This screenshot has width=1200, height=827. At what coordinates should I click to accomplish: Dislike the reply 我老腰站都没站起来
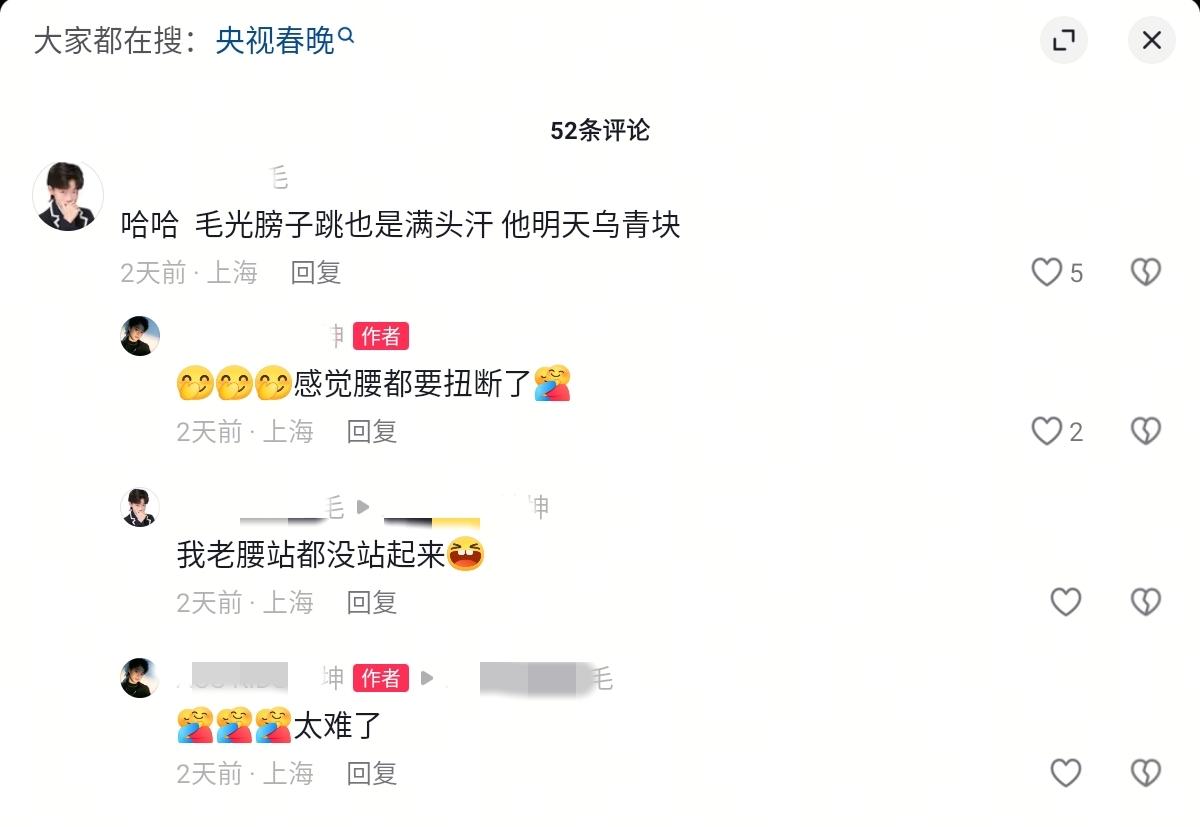point(1145,601)
